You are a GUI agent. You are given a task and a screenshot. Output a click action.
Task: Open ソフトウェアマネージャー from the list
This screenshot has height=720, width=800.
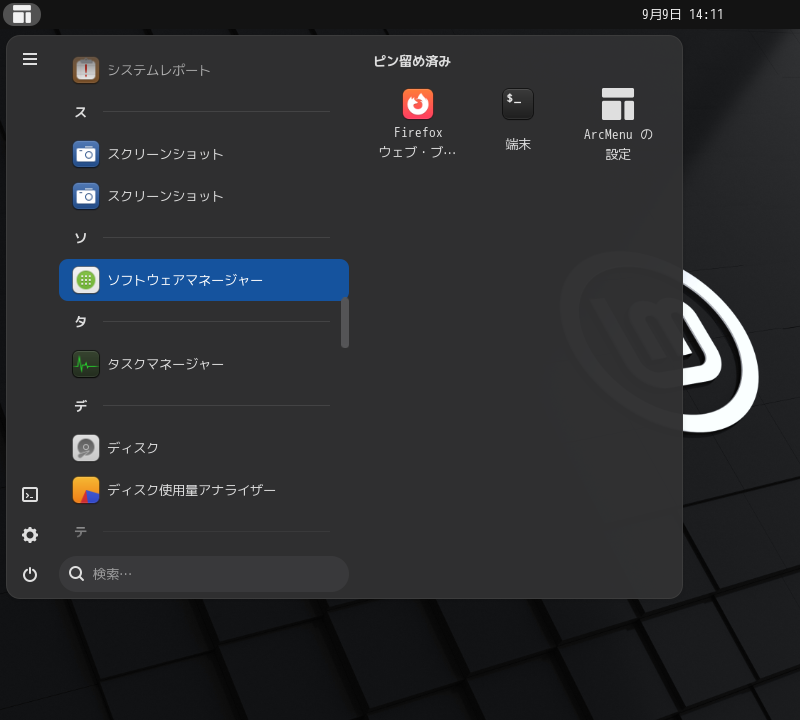(204, 280)
